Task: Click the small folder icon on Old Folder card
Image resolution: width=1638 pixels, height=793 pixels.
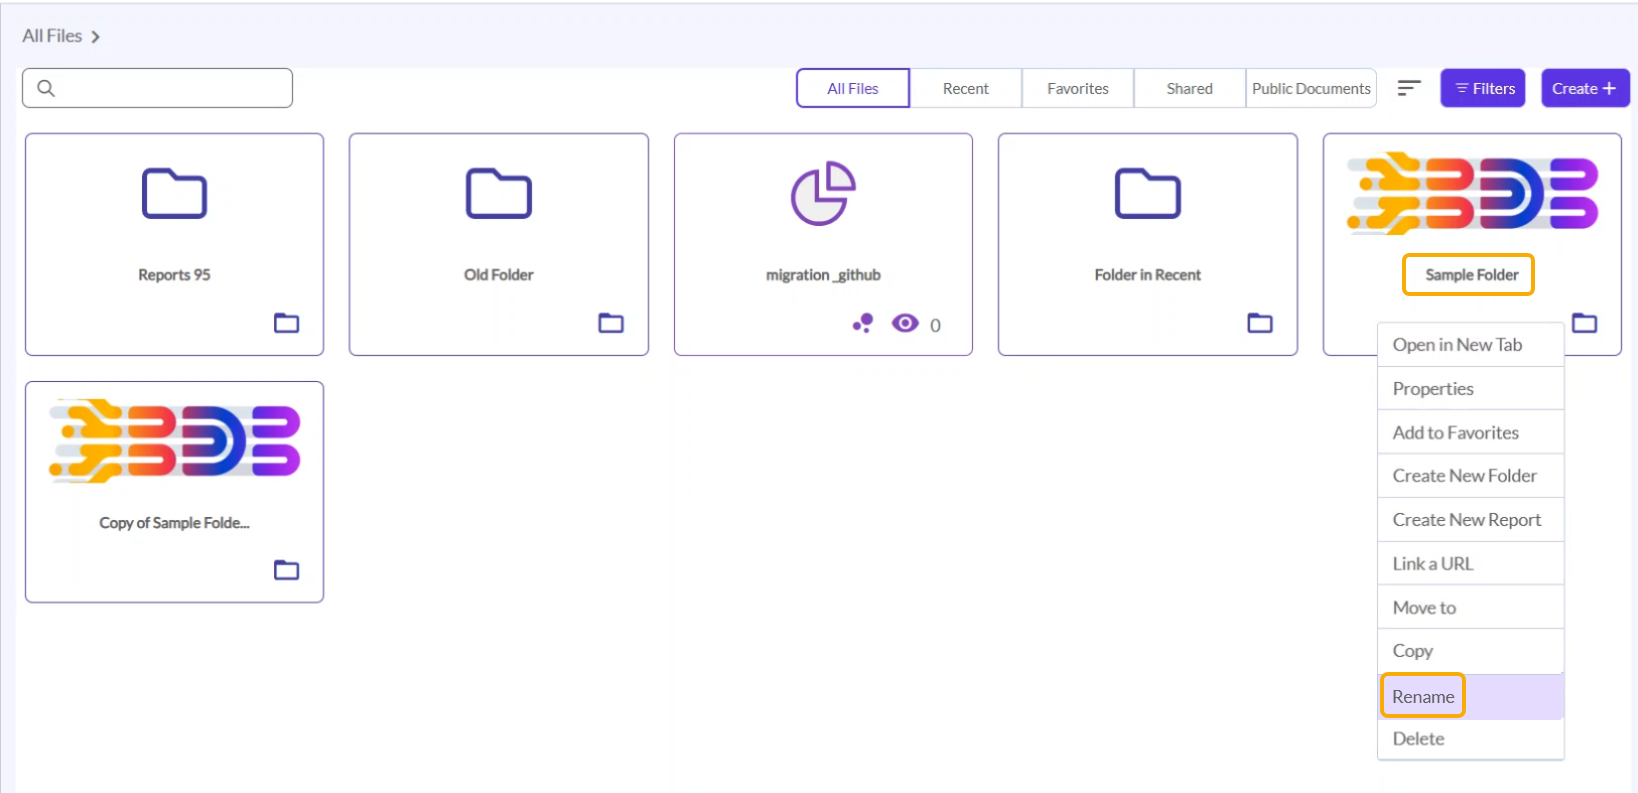Action: [611, 323]
